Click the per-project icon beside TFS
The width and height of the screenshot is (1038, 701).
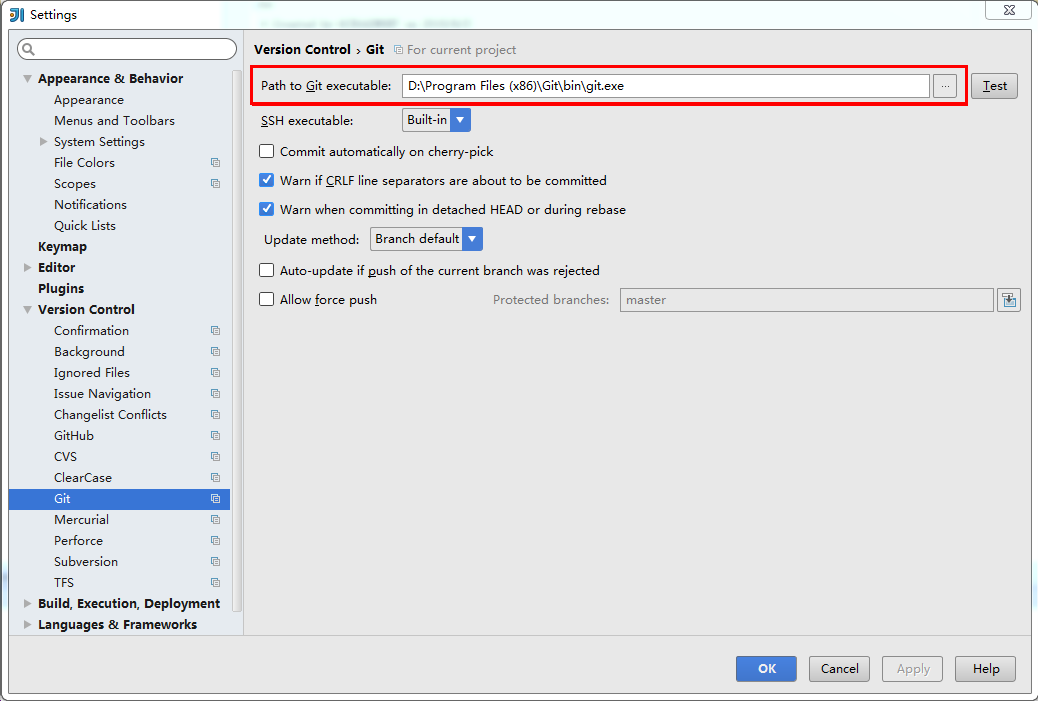215,583
